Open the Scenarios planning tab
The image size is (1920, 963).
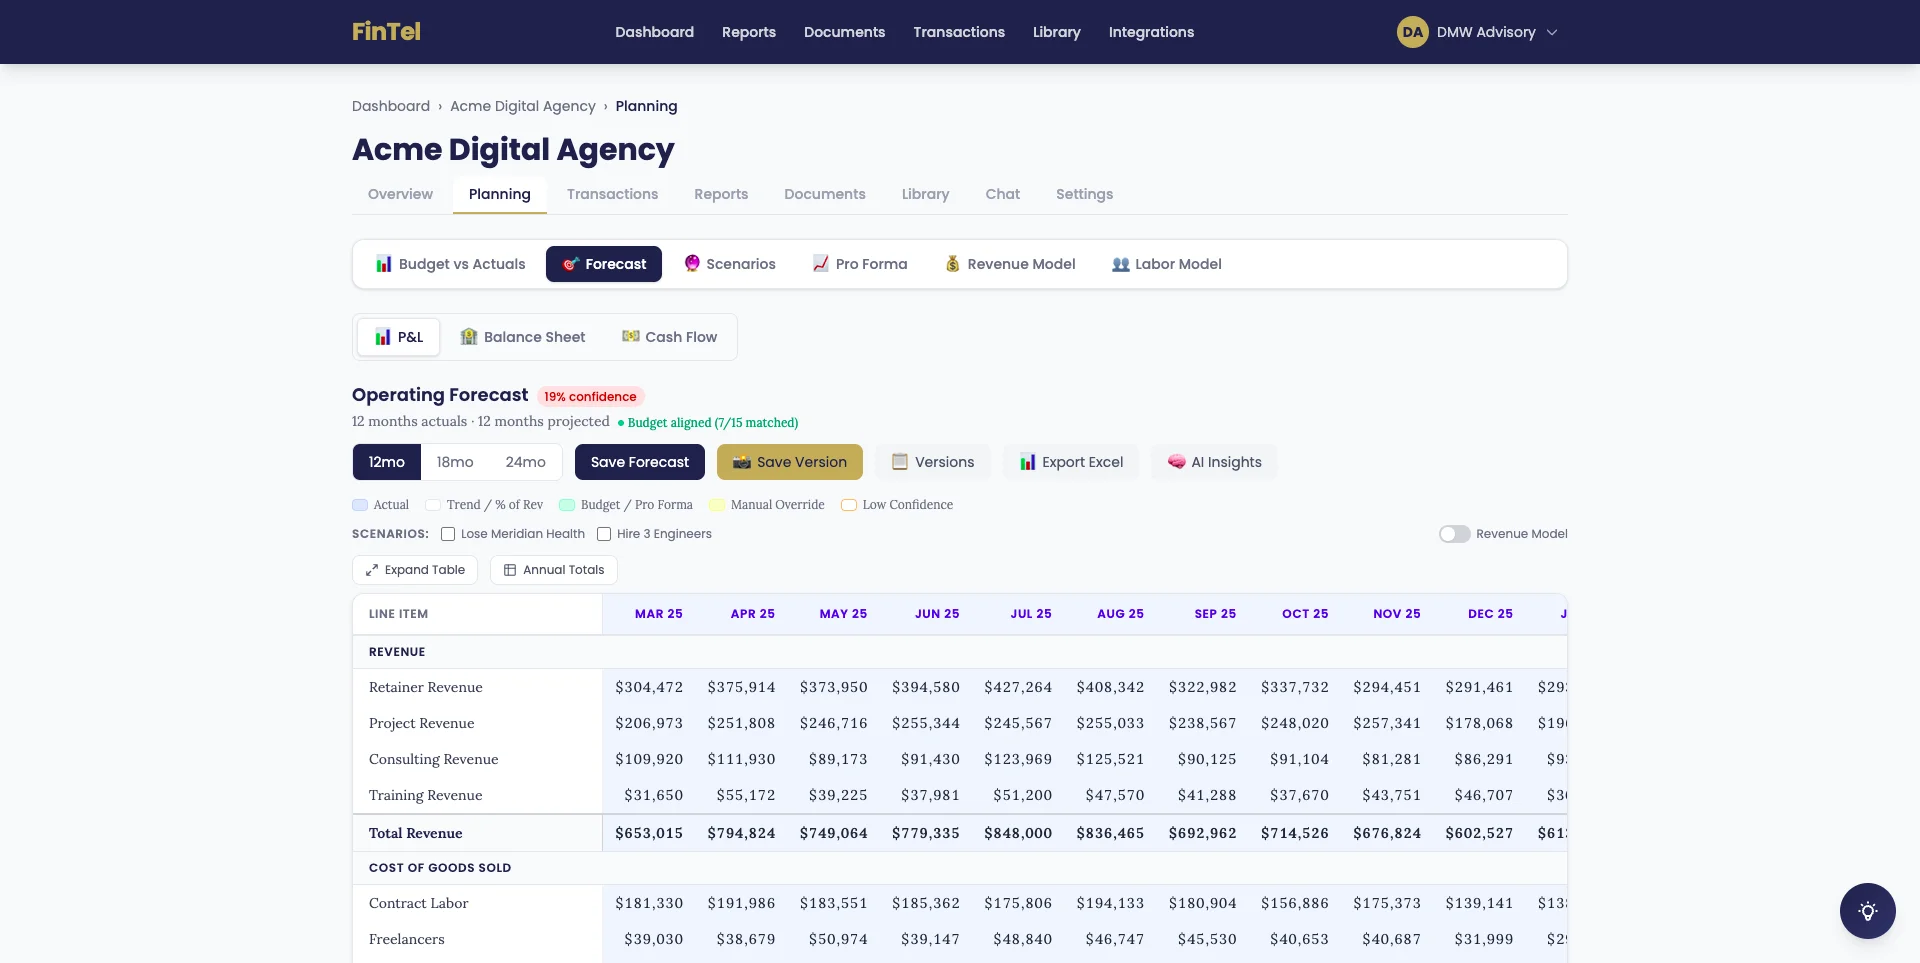(x=730, y=264)
